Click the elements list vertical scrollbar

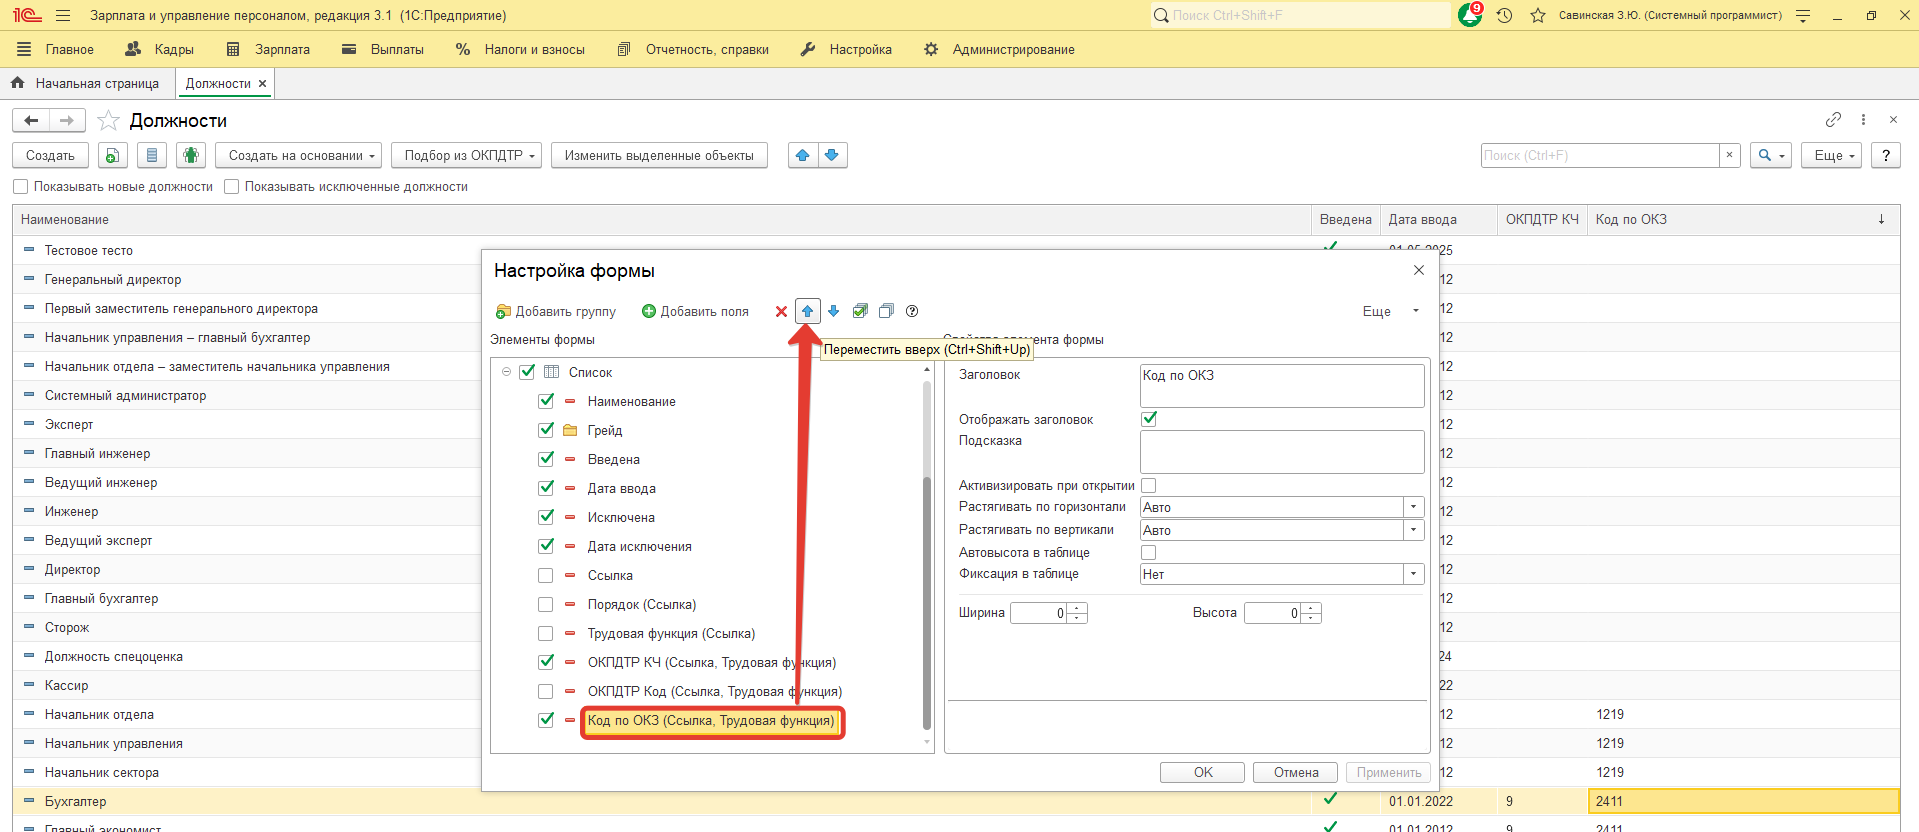(927, 600)
